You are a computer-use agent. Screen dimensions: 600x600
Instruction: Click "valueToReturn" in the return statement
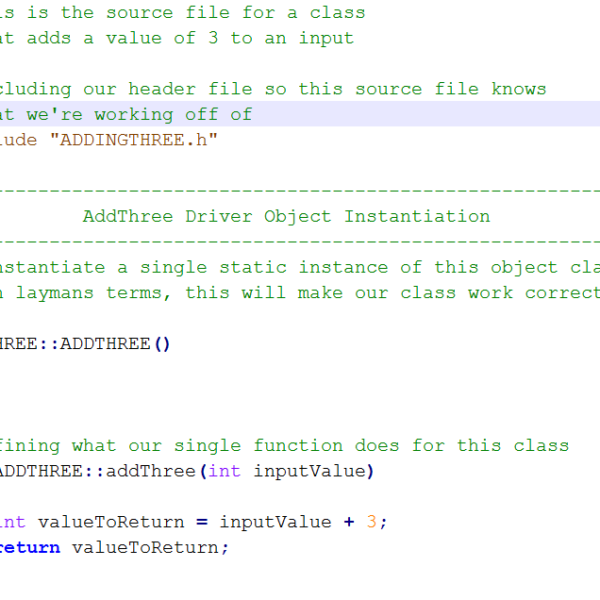150,547
